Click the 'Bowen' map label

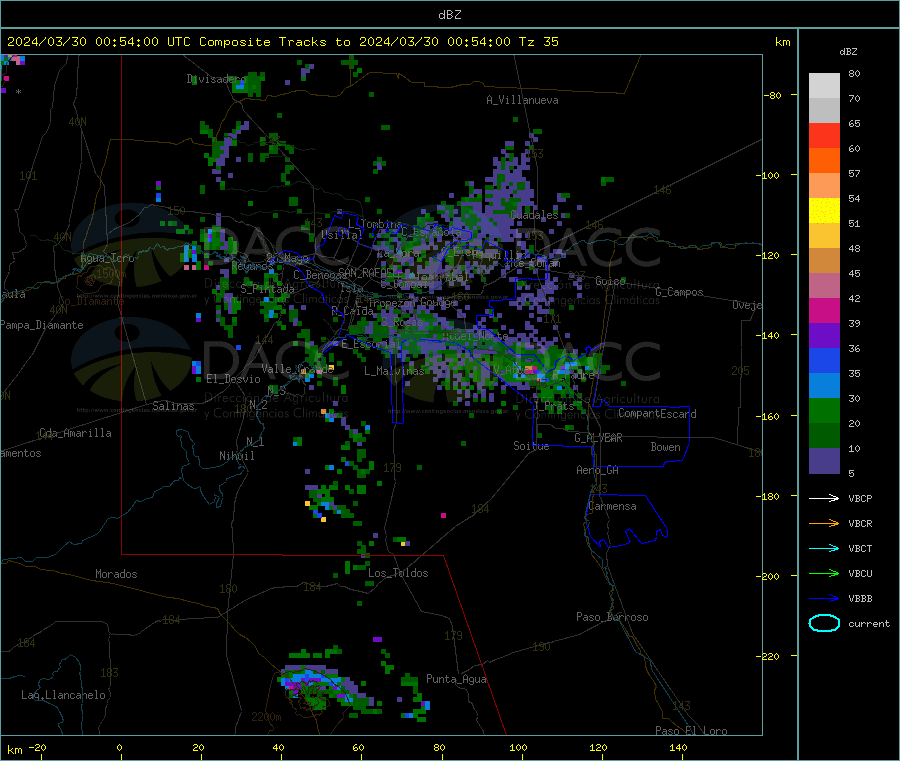pyautogui.click(x=665, y=447)
